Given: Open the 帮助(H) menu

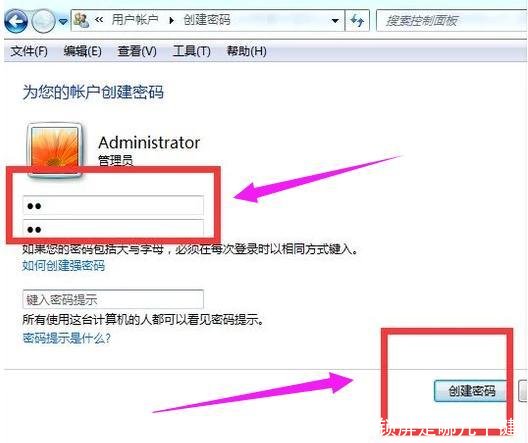Looking at the screenshot, I should point(246,51).
